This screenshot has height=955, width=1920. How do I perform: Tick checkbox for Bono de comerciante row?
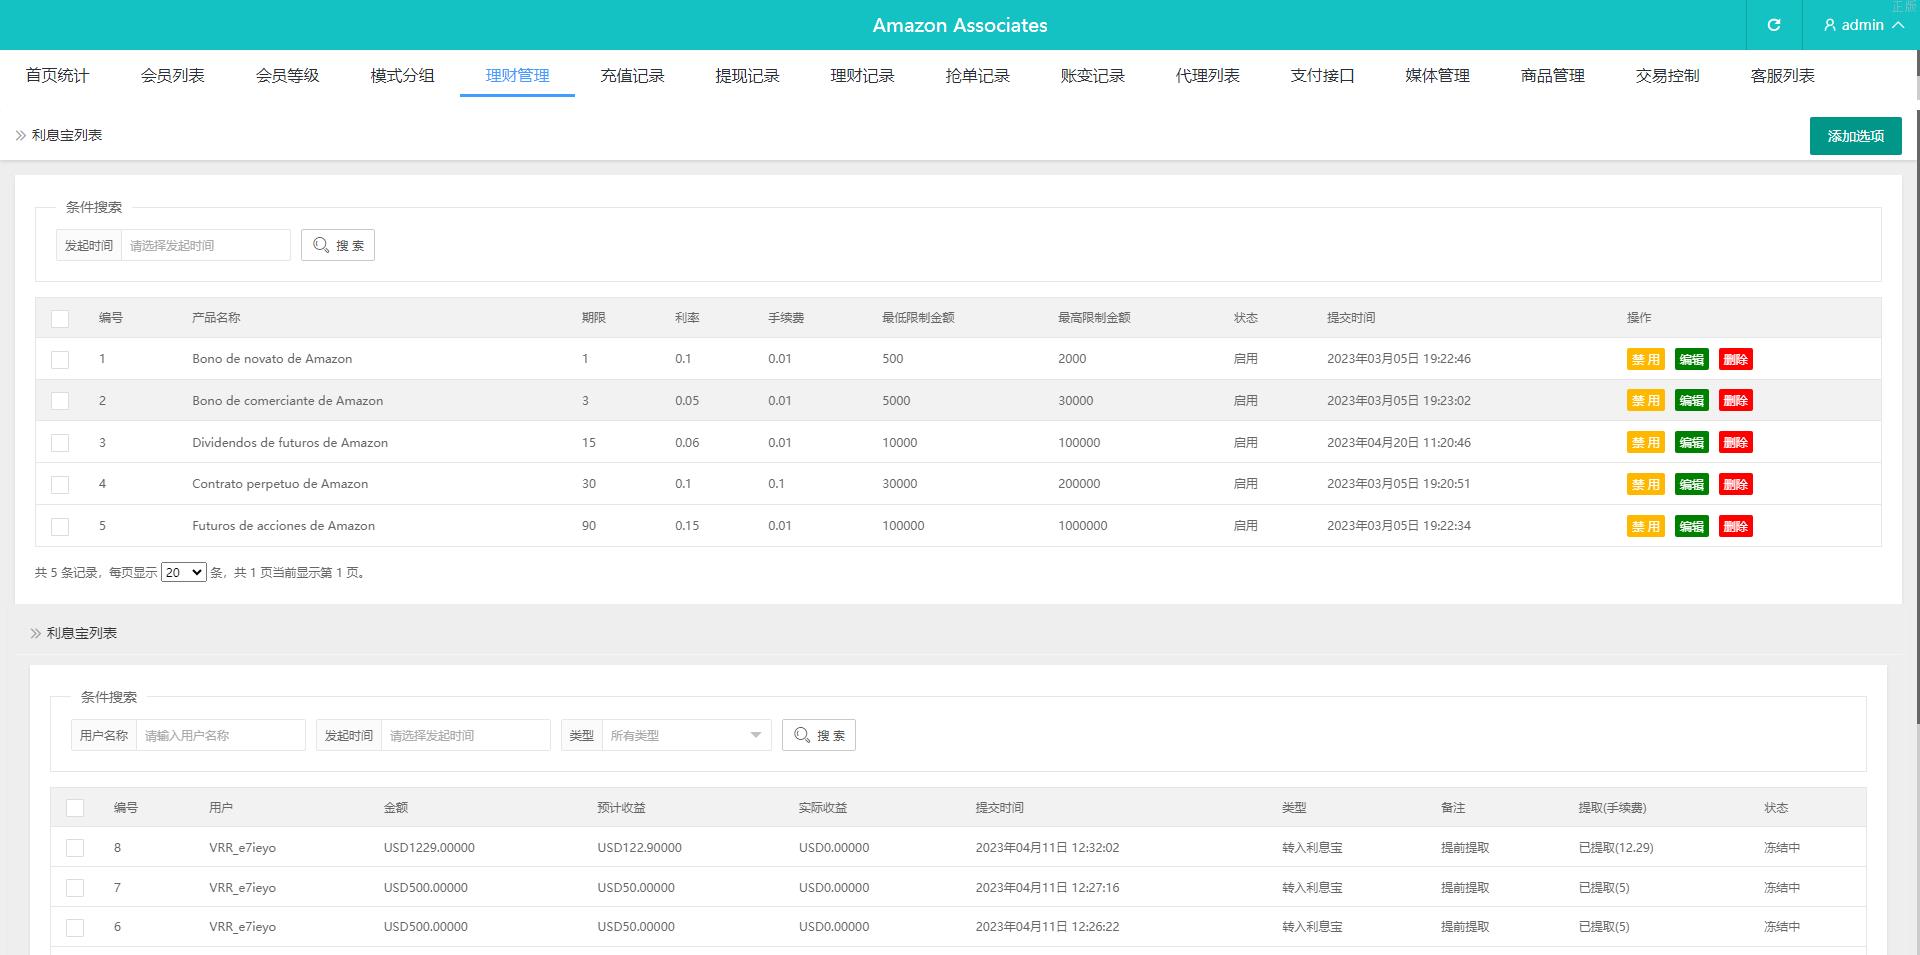(60, 401)
